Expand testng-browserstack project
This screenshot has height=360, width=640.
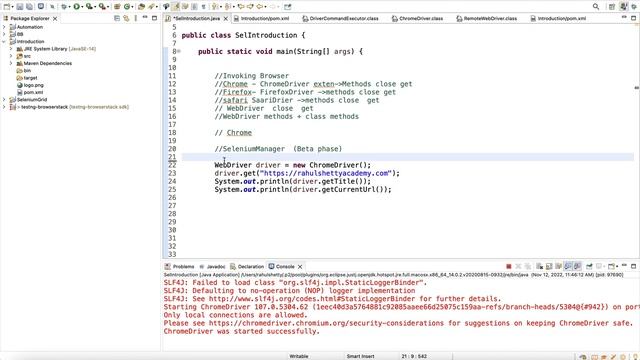tap(4, 107)
